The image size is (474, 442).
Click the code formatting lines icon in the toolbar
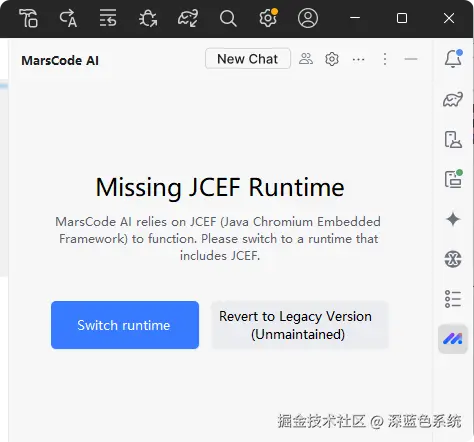108,18
